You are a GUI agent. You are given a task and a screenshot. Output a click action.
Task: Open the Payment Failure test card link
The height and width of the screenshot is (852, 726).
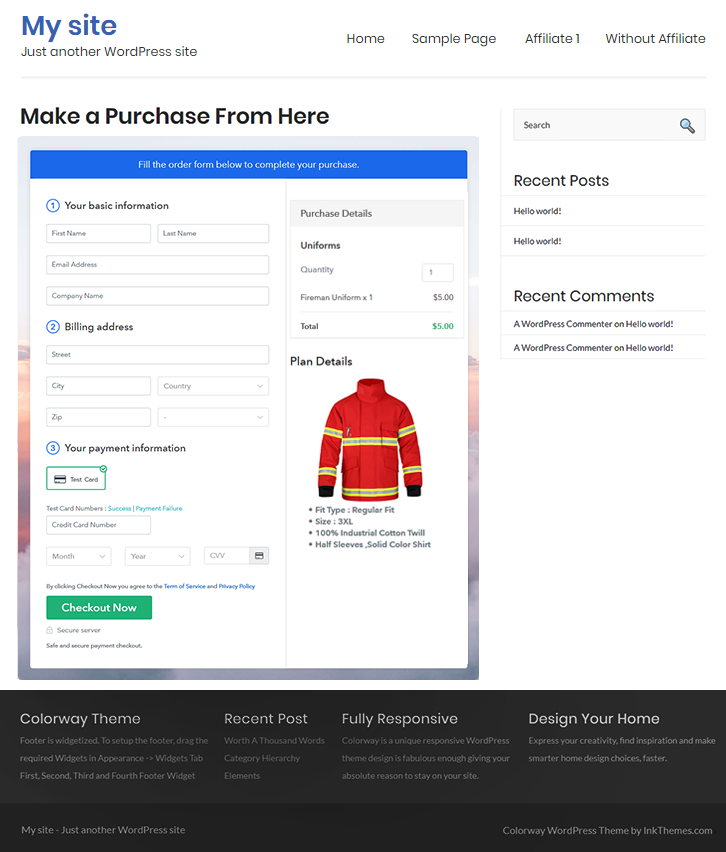[159, 509]
